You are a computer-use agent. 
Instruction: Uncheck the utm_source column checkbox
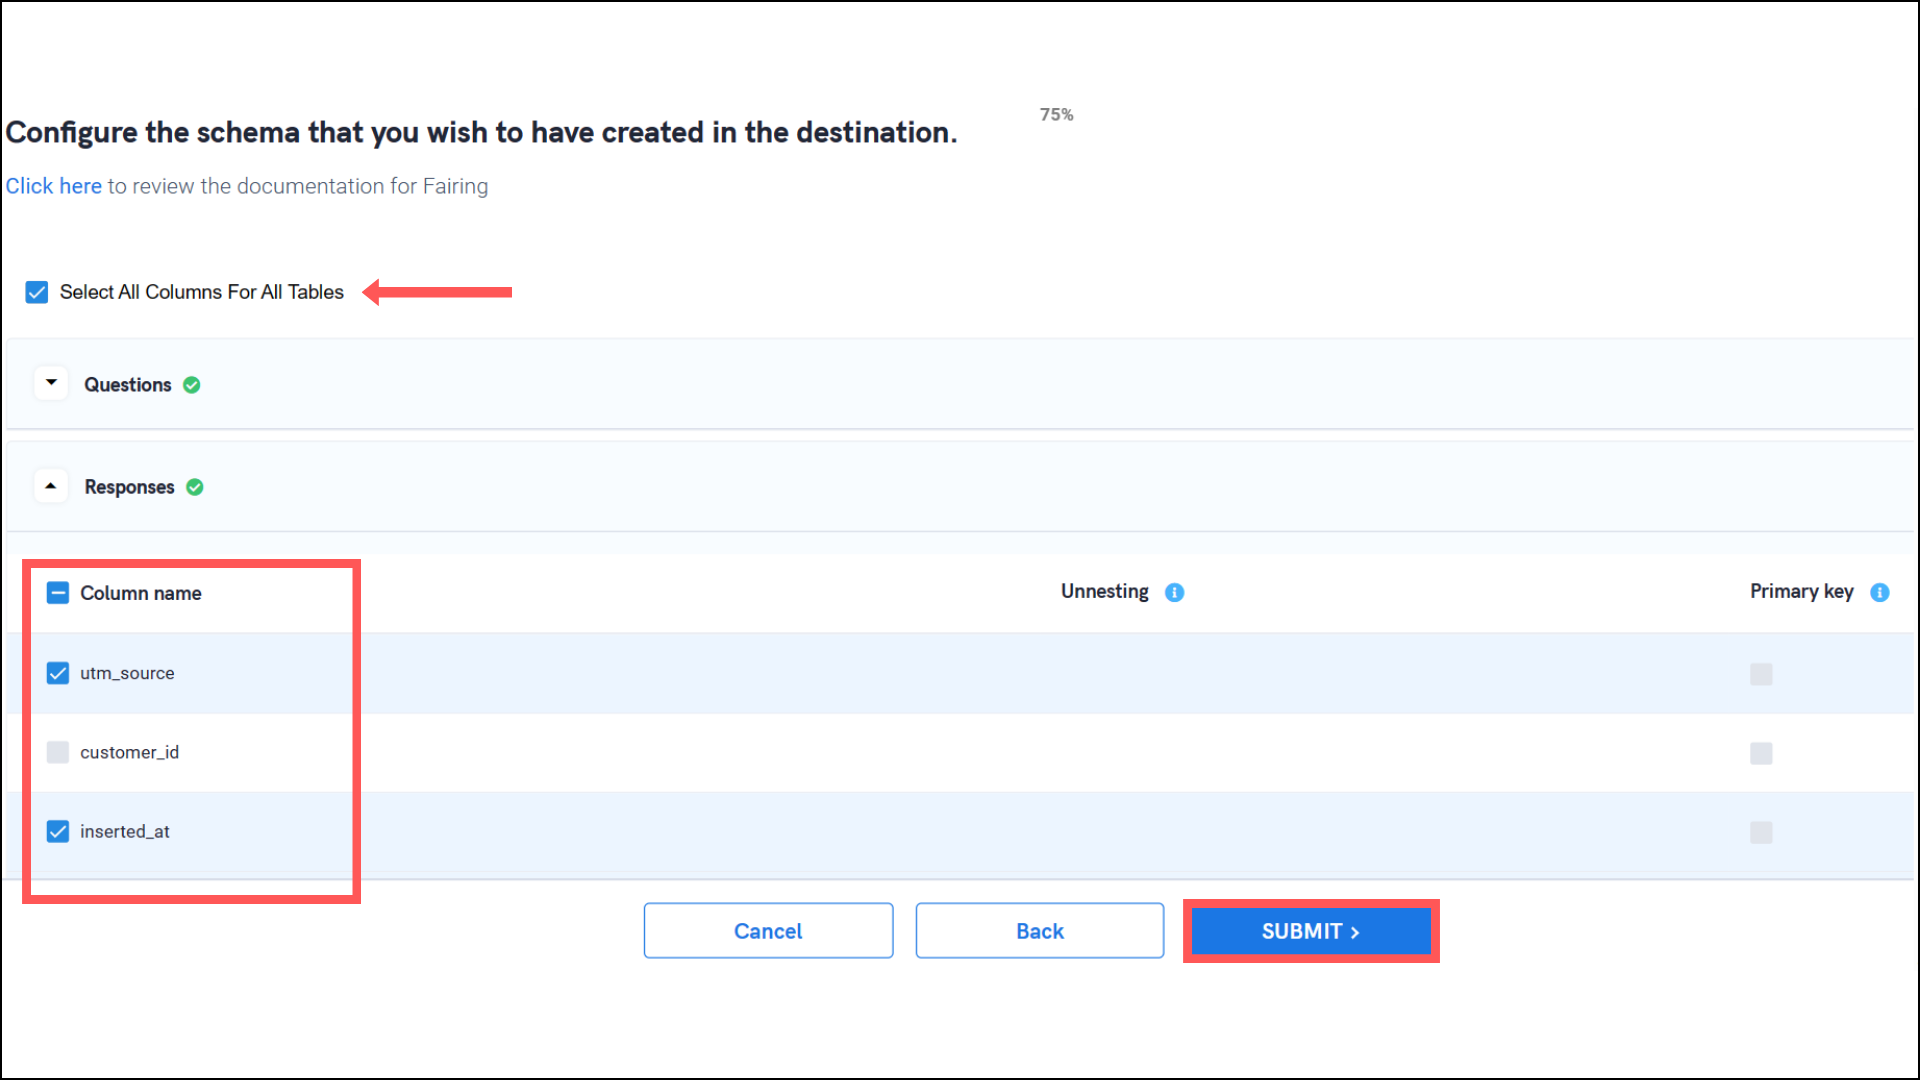[58, 673]
